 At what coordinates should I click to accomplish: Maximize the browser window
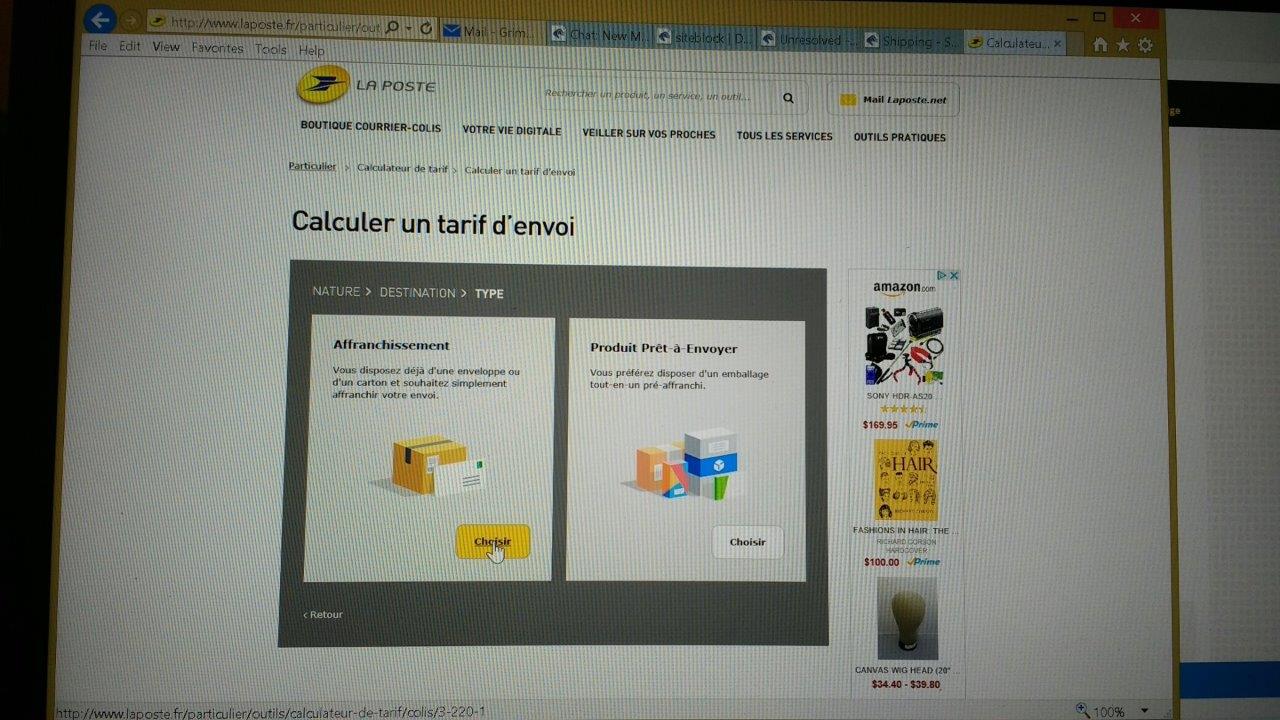(1099, 17)
